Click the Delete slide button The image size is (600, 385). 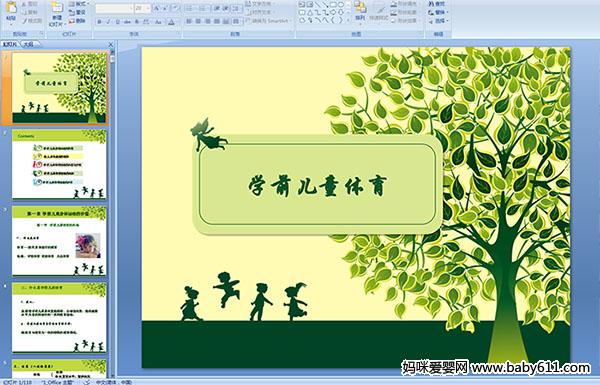tap(78, 21)
